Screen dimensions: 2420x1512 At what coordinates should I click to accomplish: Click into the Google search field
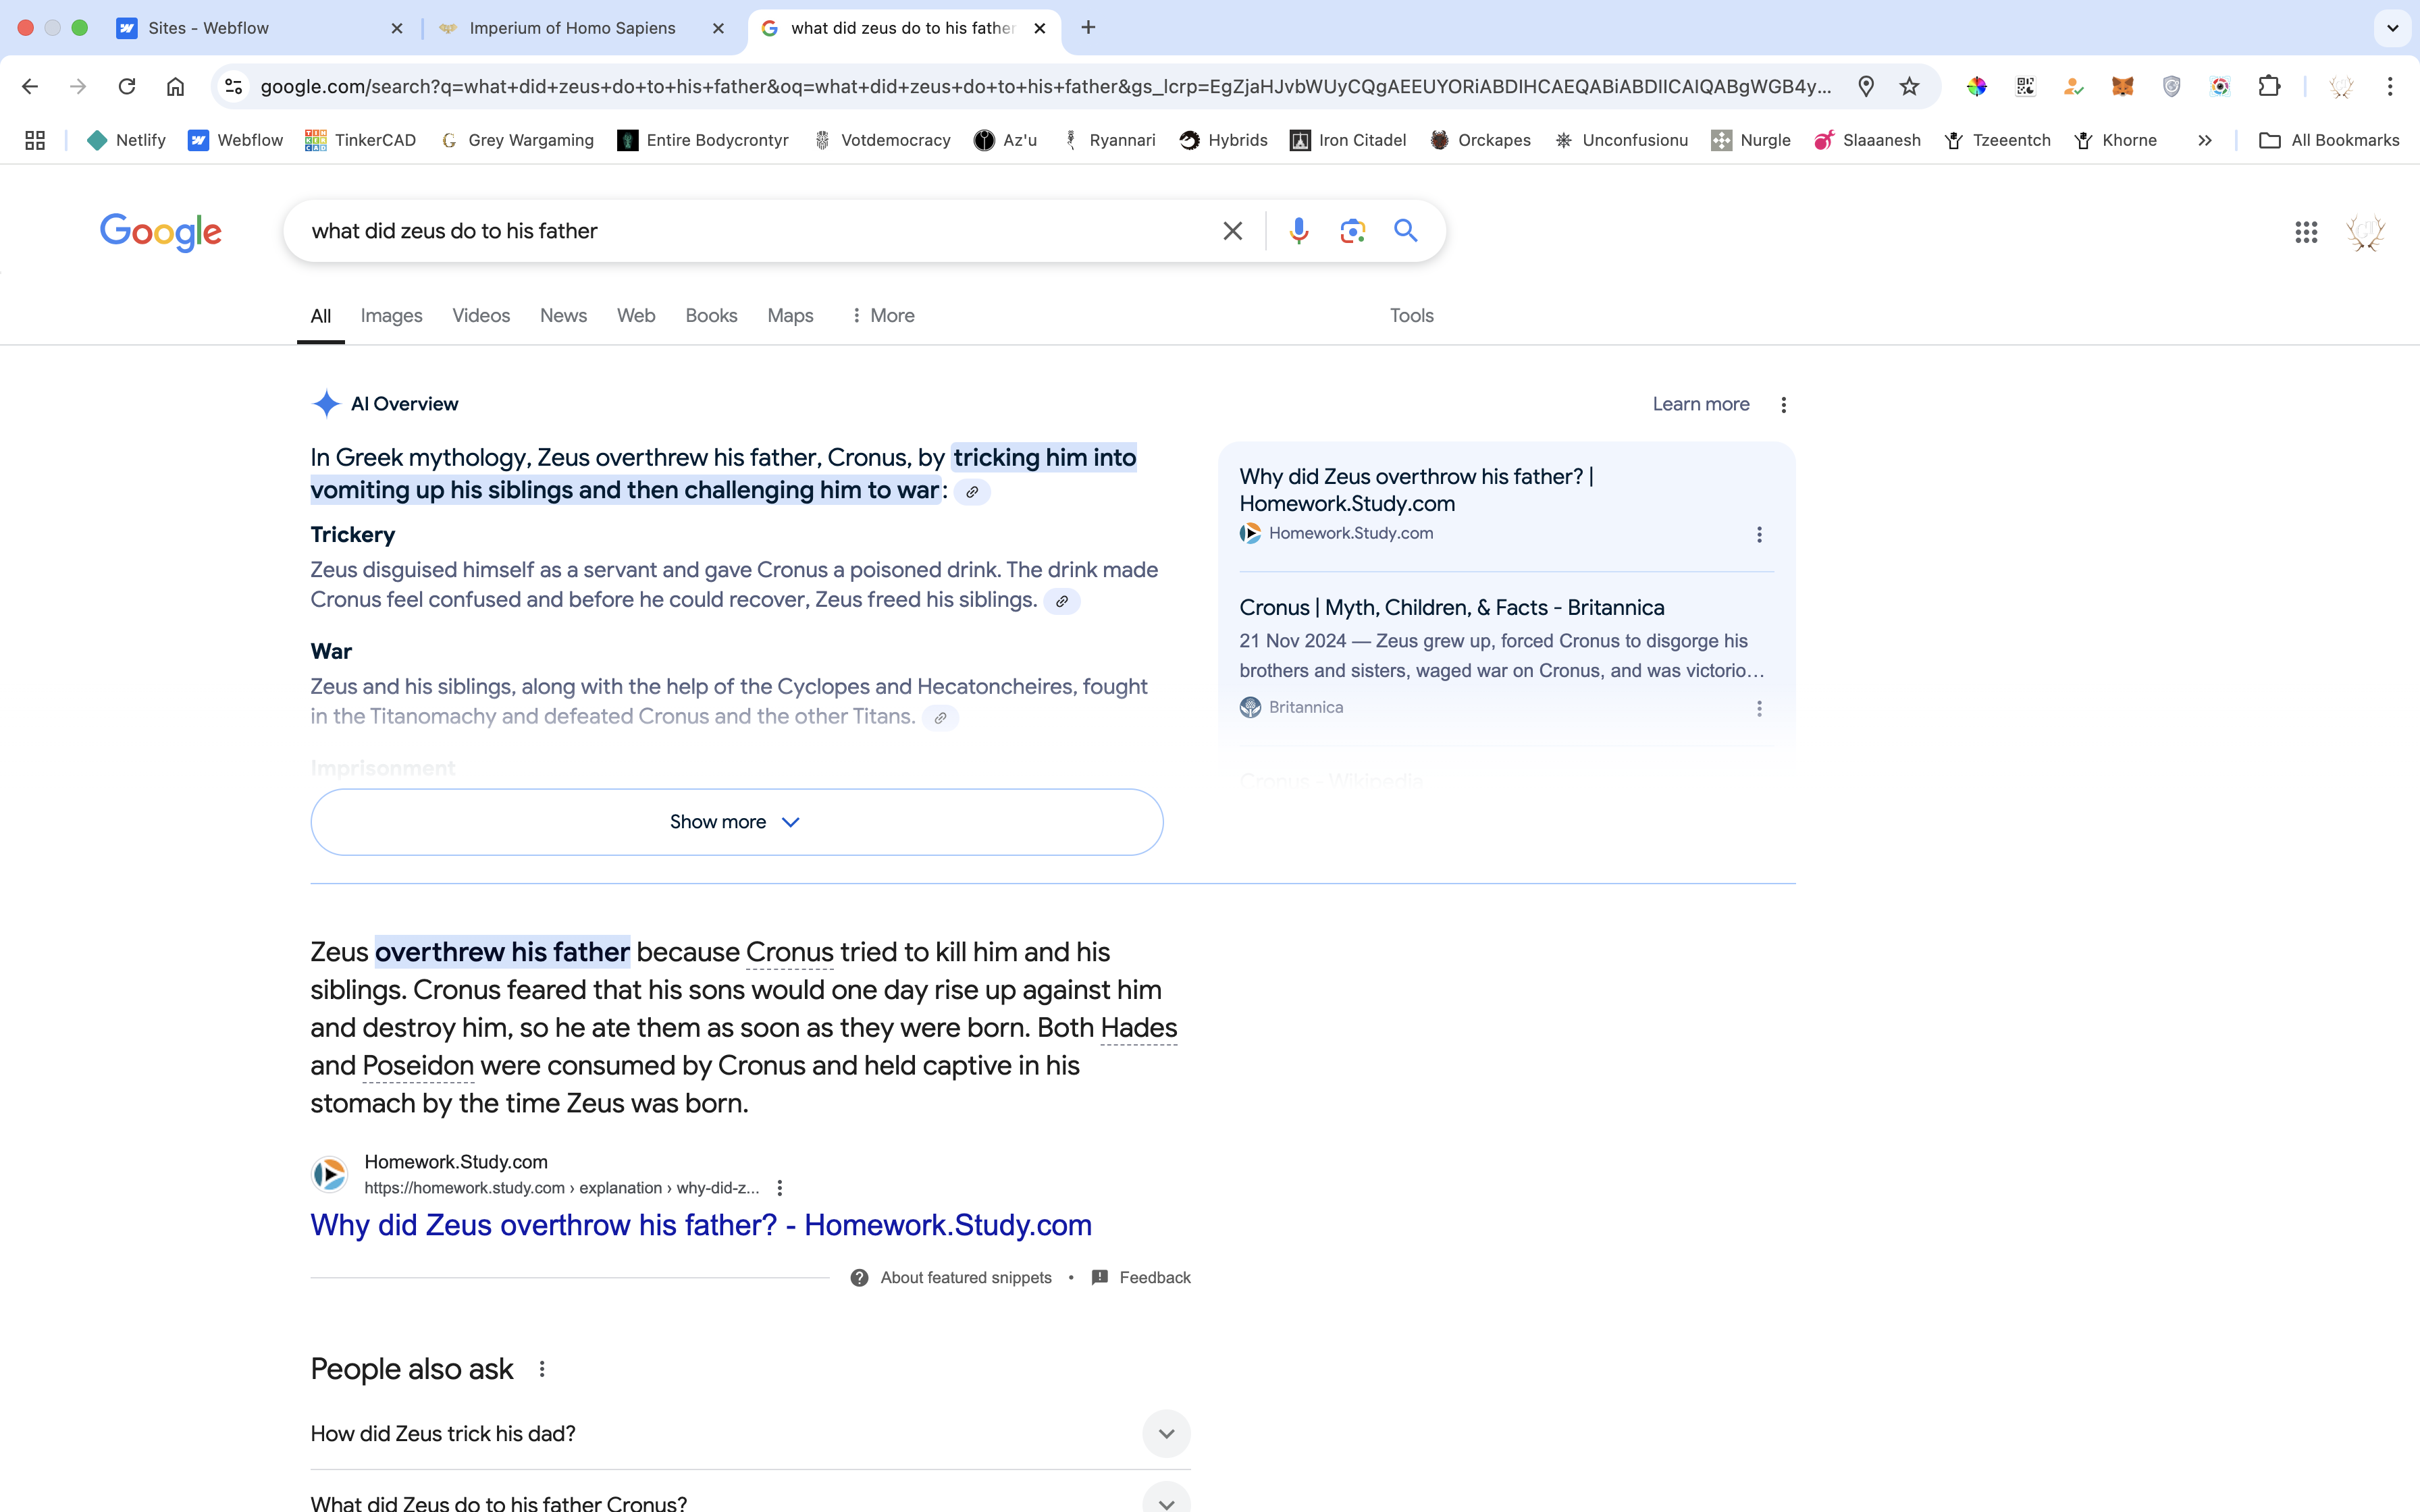(750, 231)
